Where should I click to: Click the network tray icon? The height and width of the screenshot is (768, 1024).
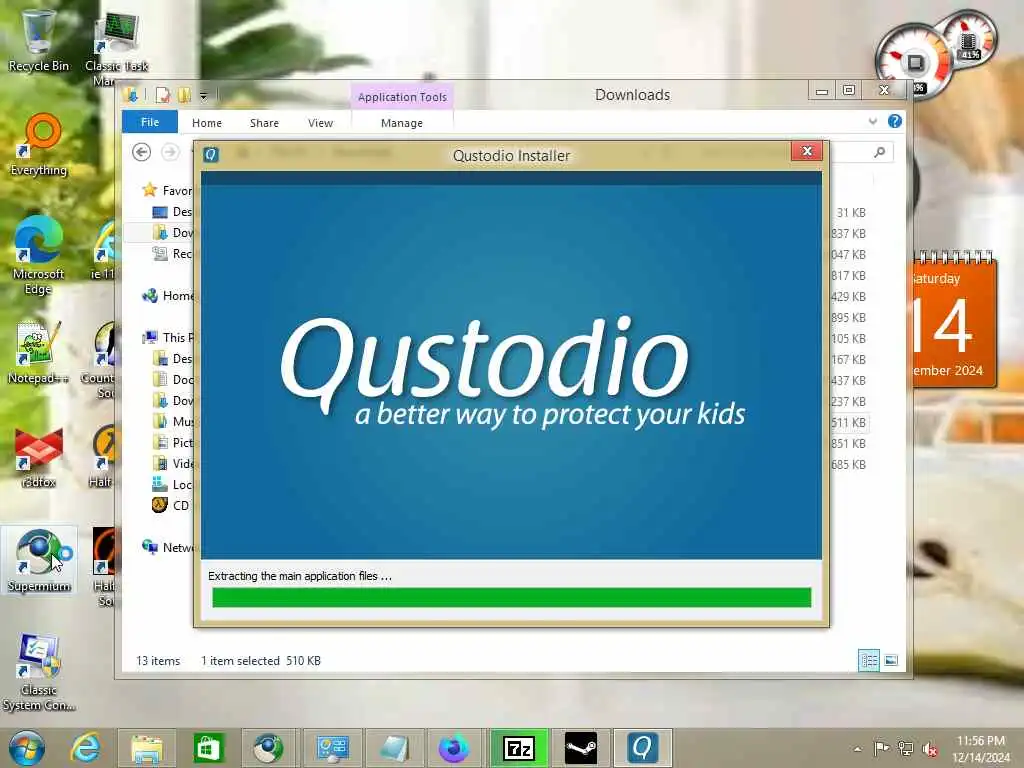pos(905,748)
